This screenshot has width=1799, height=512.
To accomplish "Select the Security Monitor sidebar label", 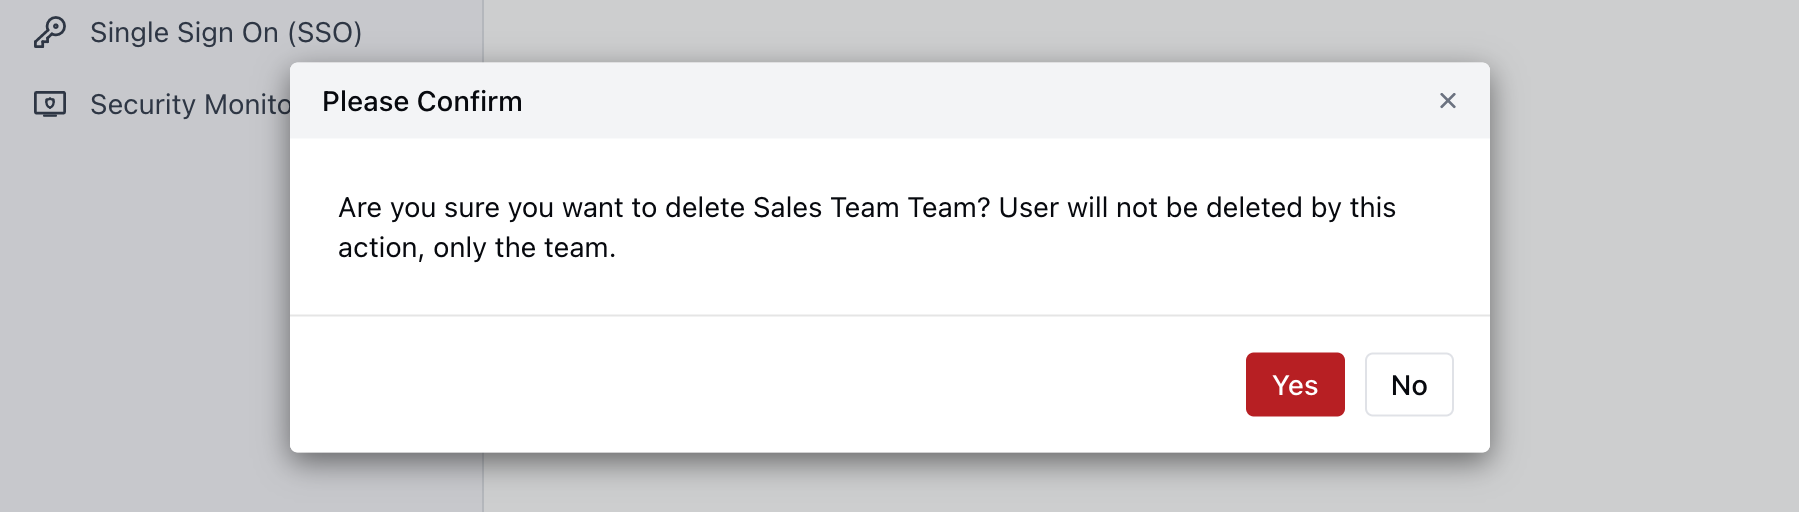I will point(190,104).
